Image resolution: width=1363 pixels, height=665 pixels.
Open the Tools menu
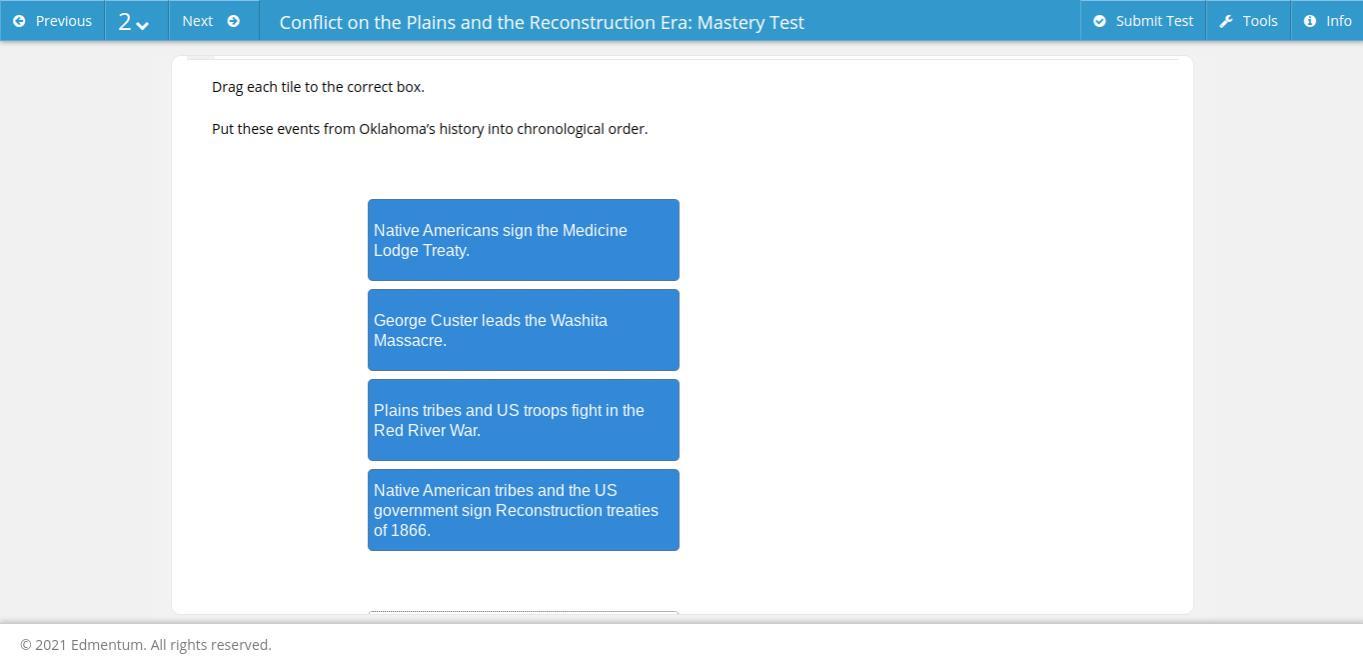coord(1248,21)
